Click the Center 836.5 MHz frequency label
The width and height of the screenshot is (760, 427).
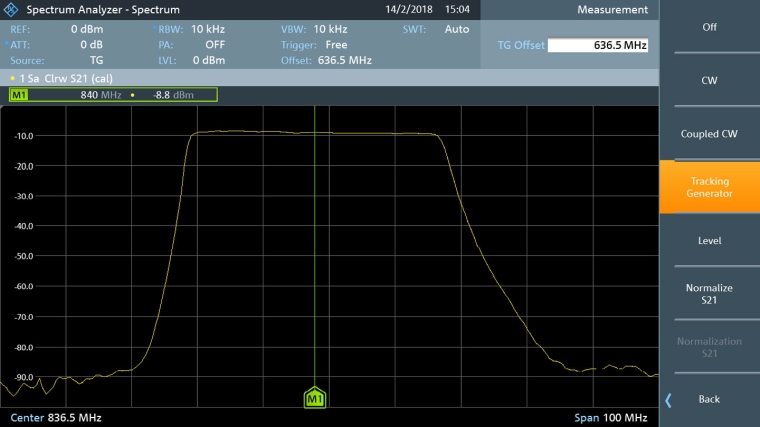(56, 417)
